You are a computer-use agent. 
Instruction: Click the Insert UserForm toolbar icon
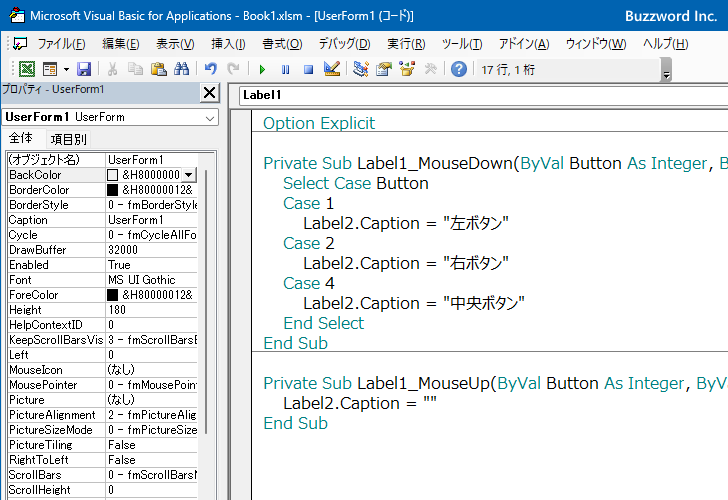click(x=50, y=69)
